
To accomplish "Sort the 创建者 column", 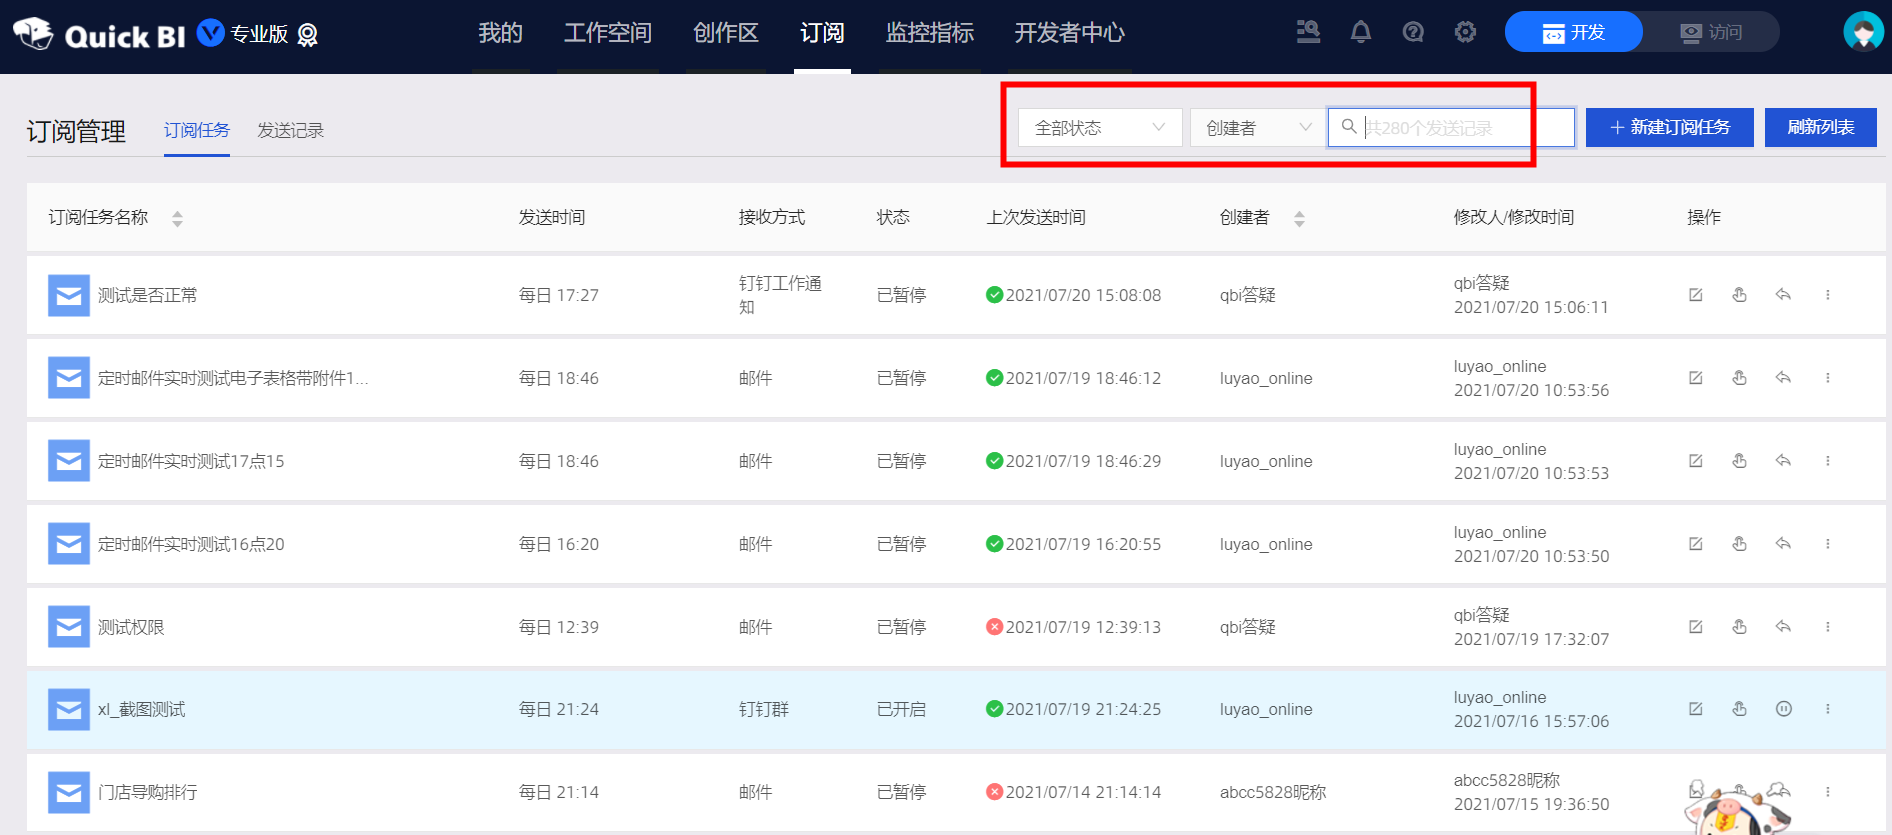I will (x=1299, y=218).
